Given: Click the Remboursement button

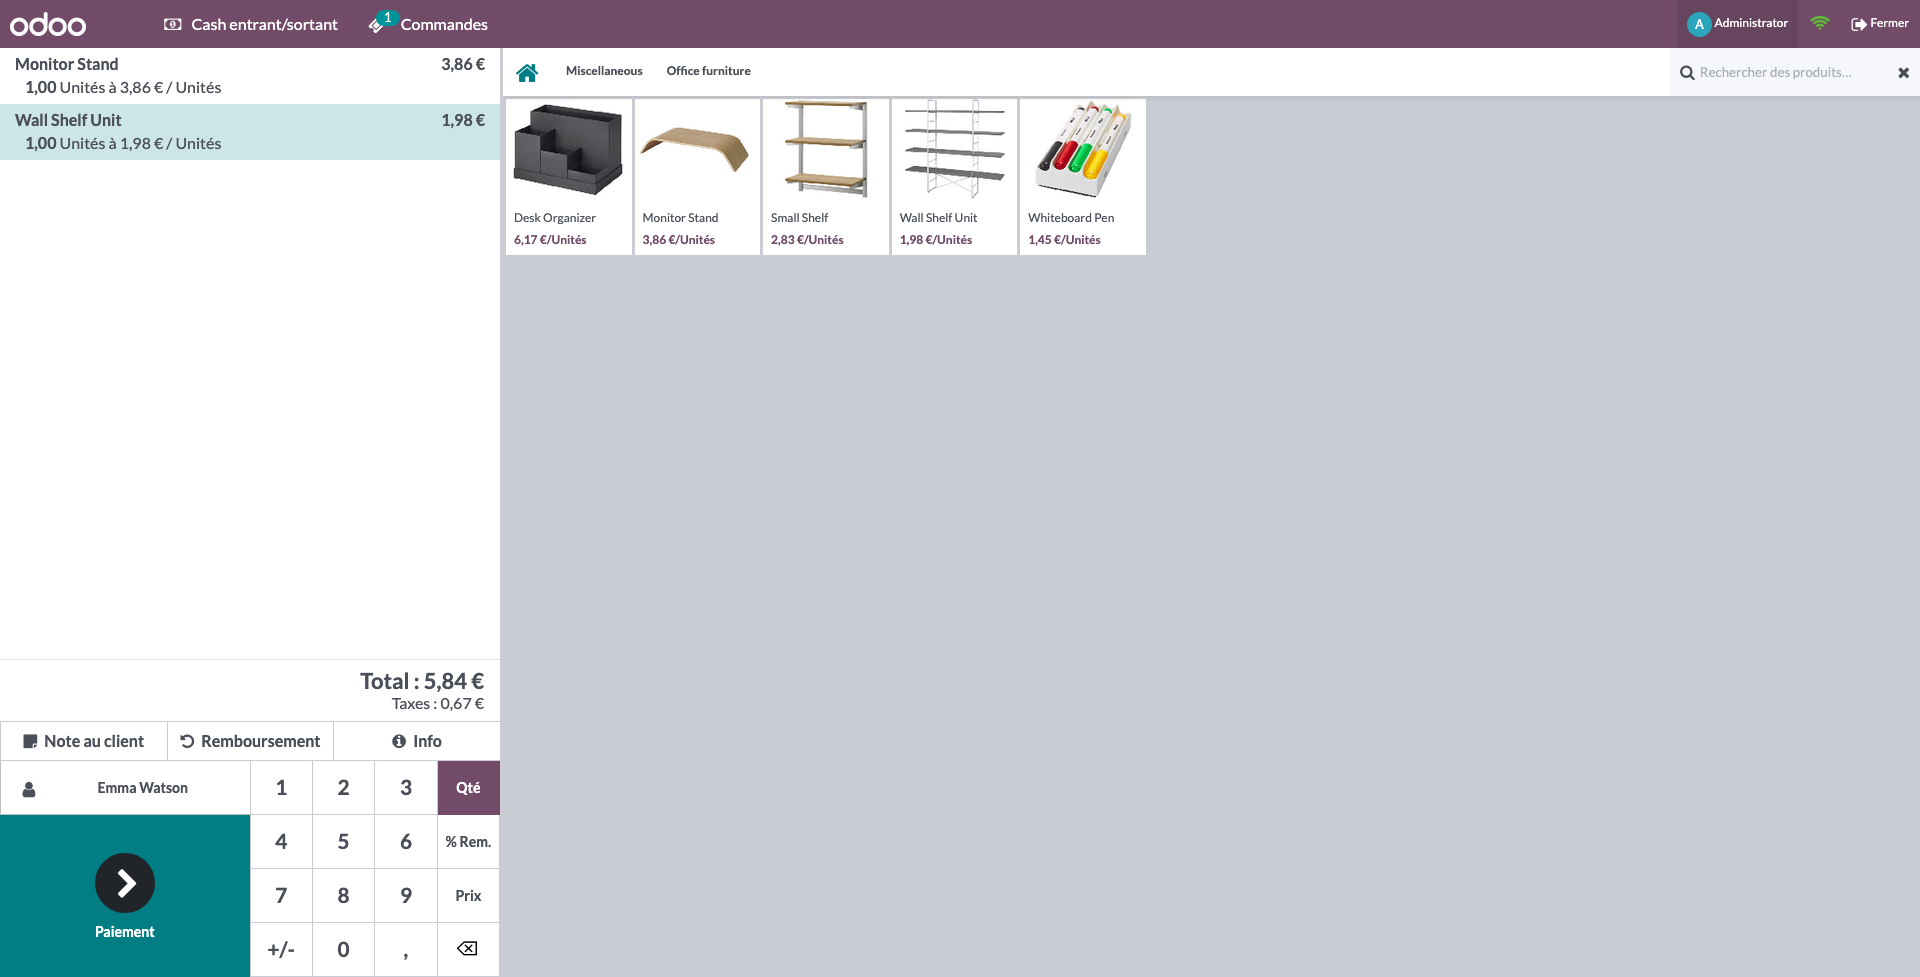Looking at the screenshot, I should 250,741.
